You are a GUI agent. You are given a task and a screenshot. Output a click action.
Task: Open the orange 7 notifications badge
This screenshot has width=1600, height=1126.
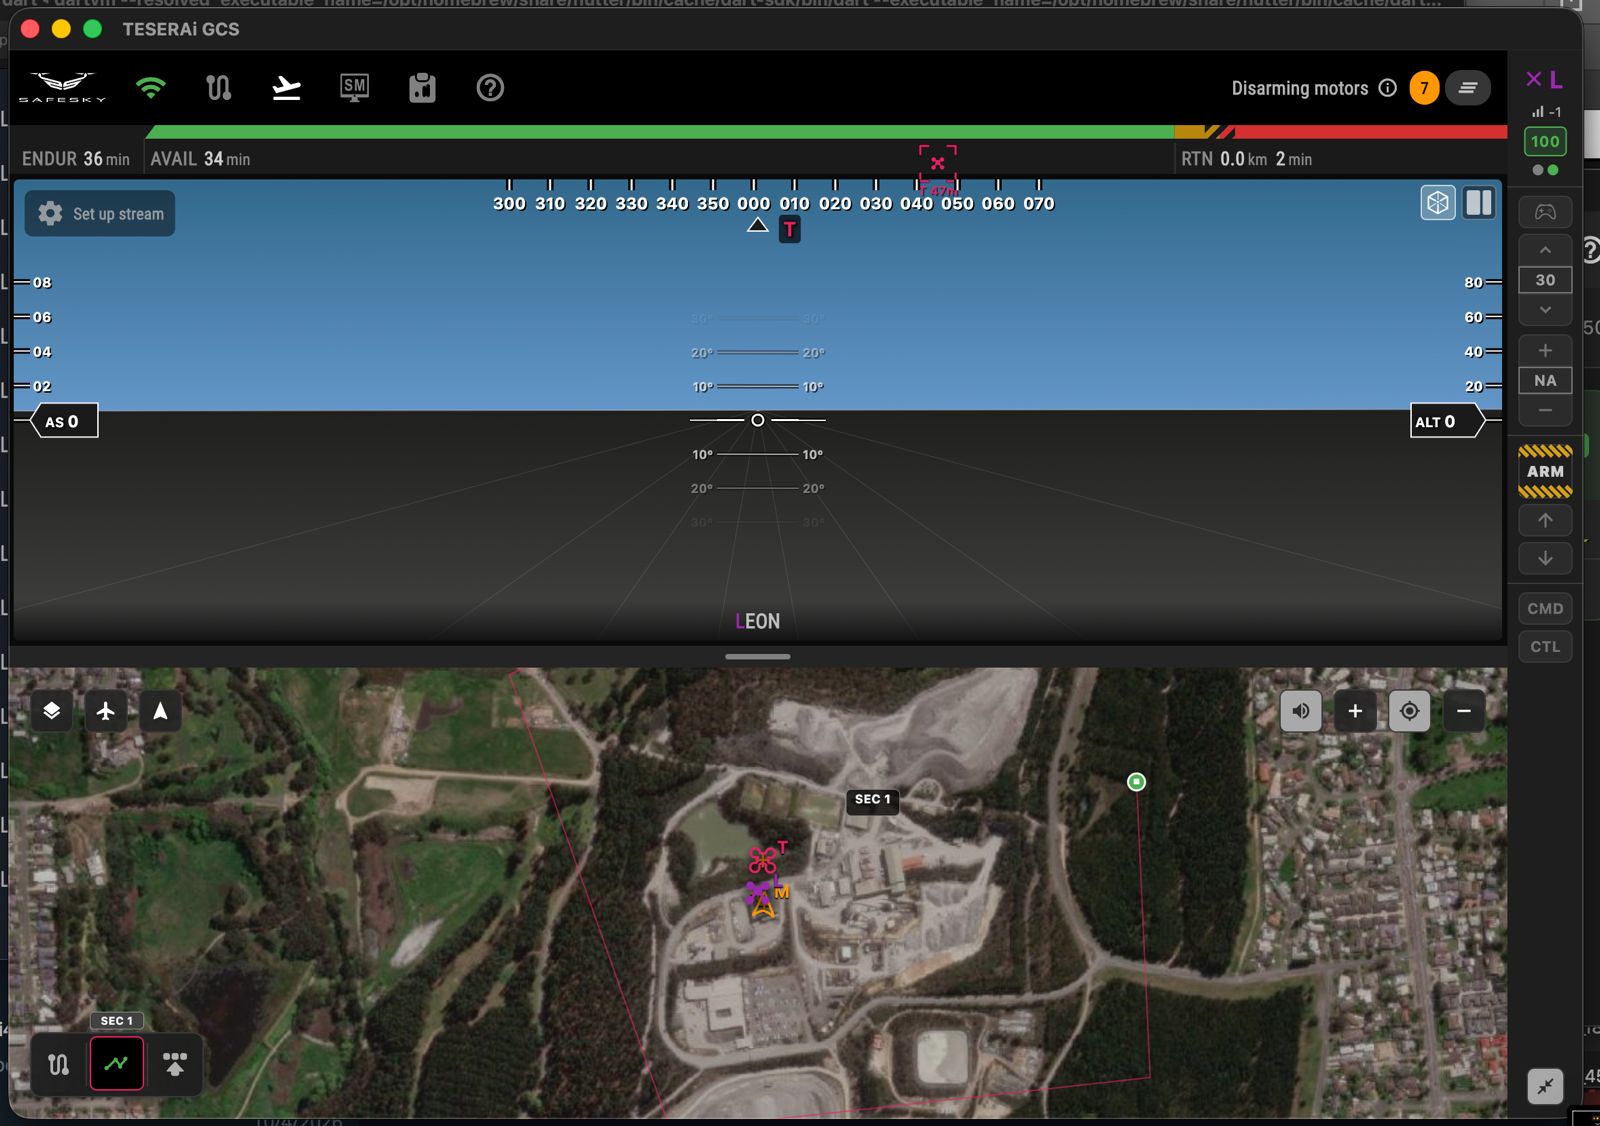point(1424,88)
